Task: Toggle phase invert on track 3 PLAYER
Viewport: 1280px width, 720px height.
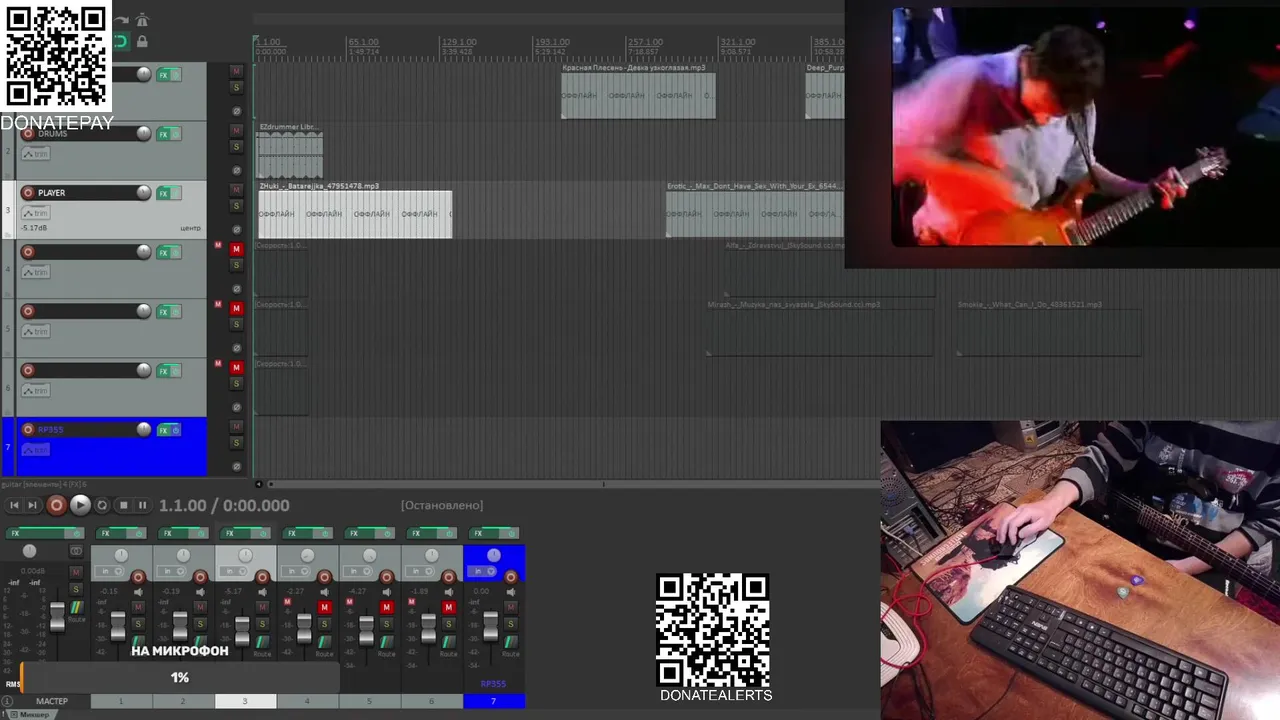Action: pos(236,229)
